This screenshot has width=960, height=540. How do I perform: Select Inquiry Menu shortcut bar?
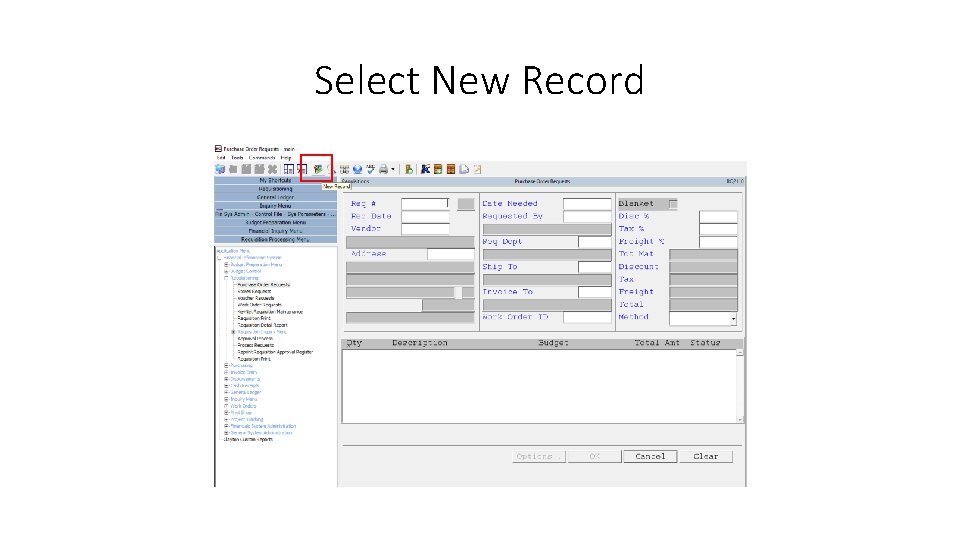tap(276, 206)
